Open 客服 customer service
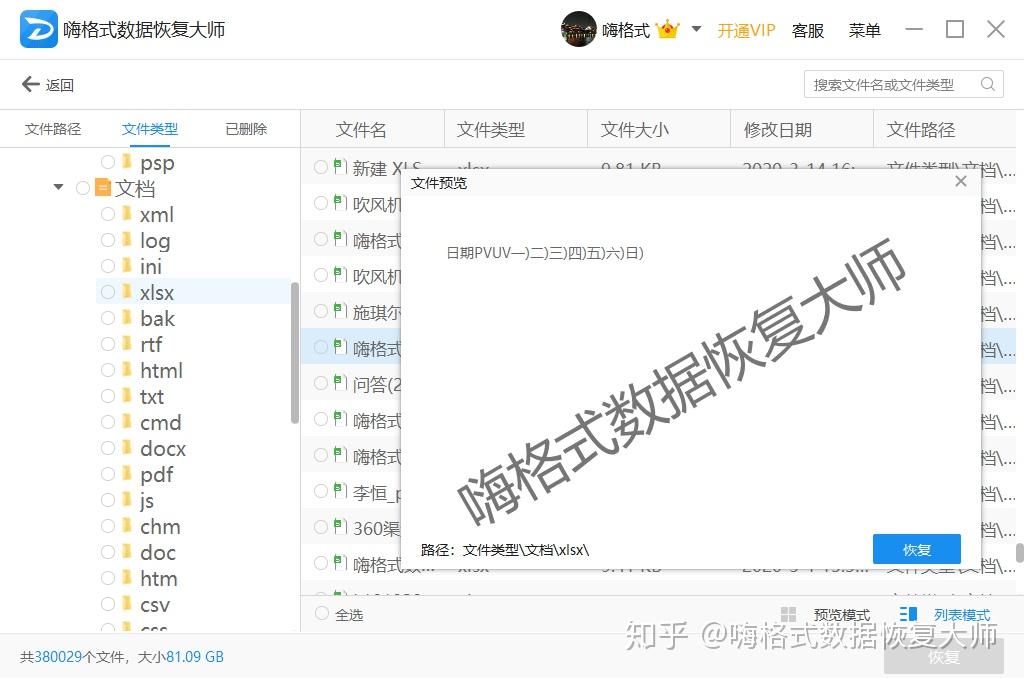The width and height of the screenshot is (1024, 678). click(807, 30)
